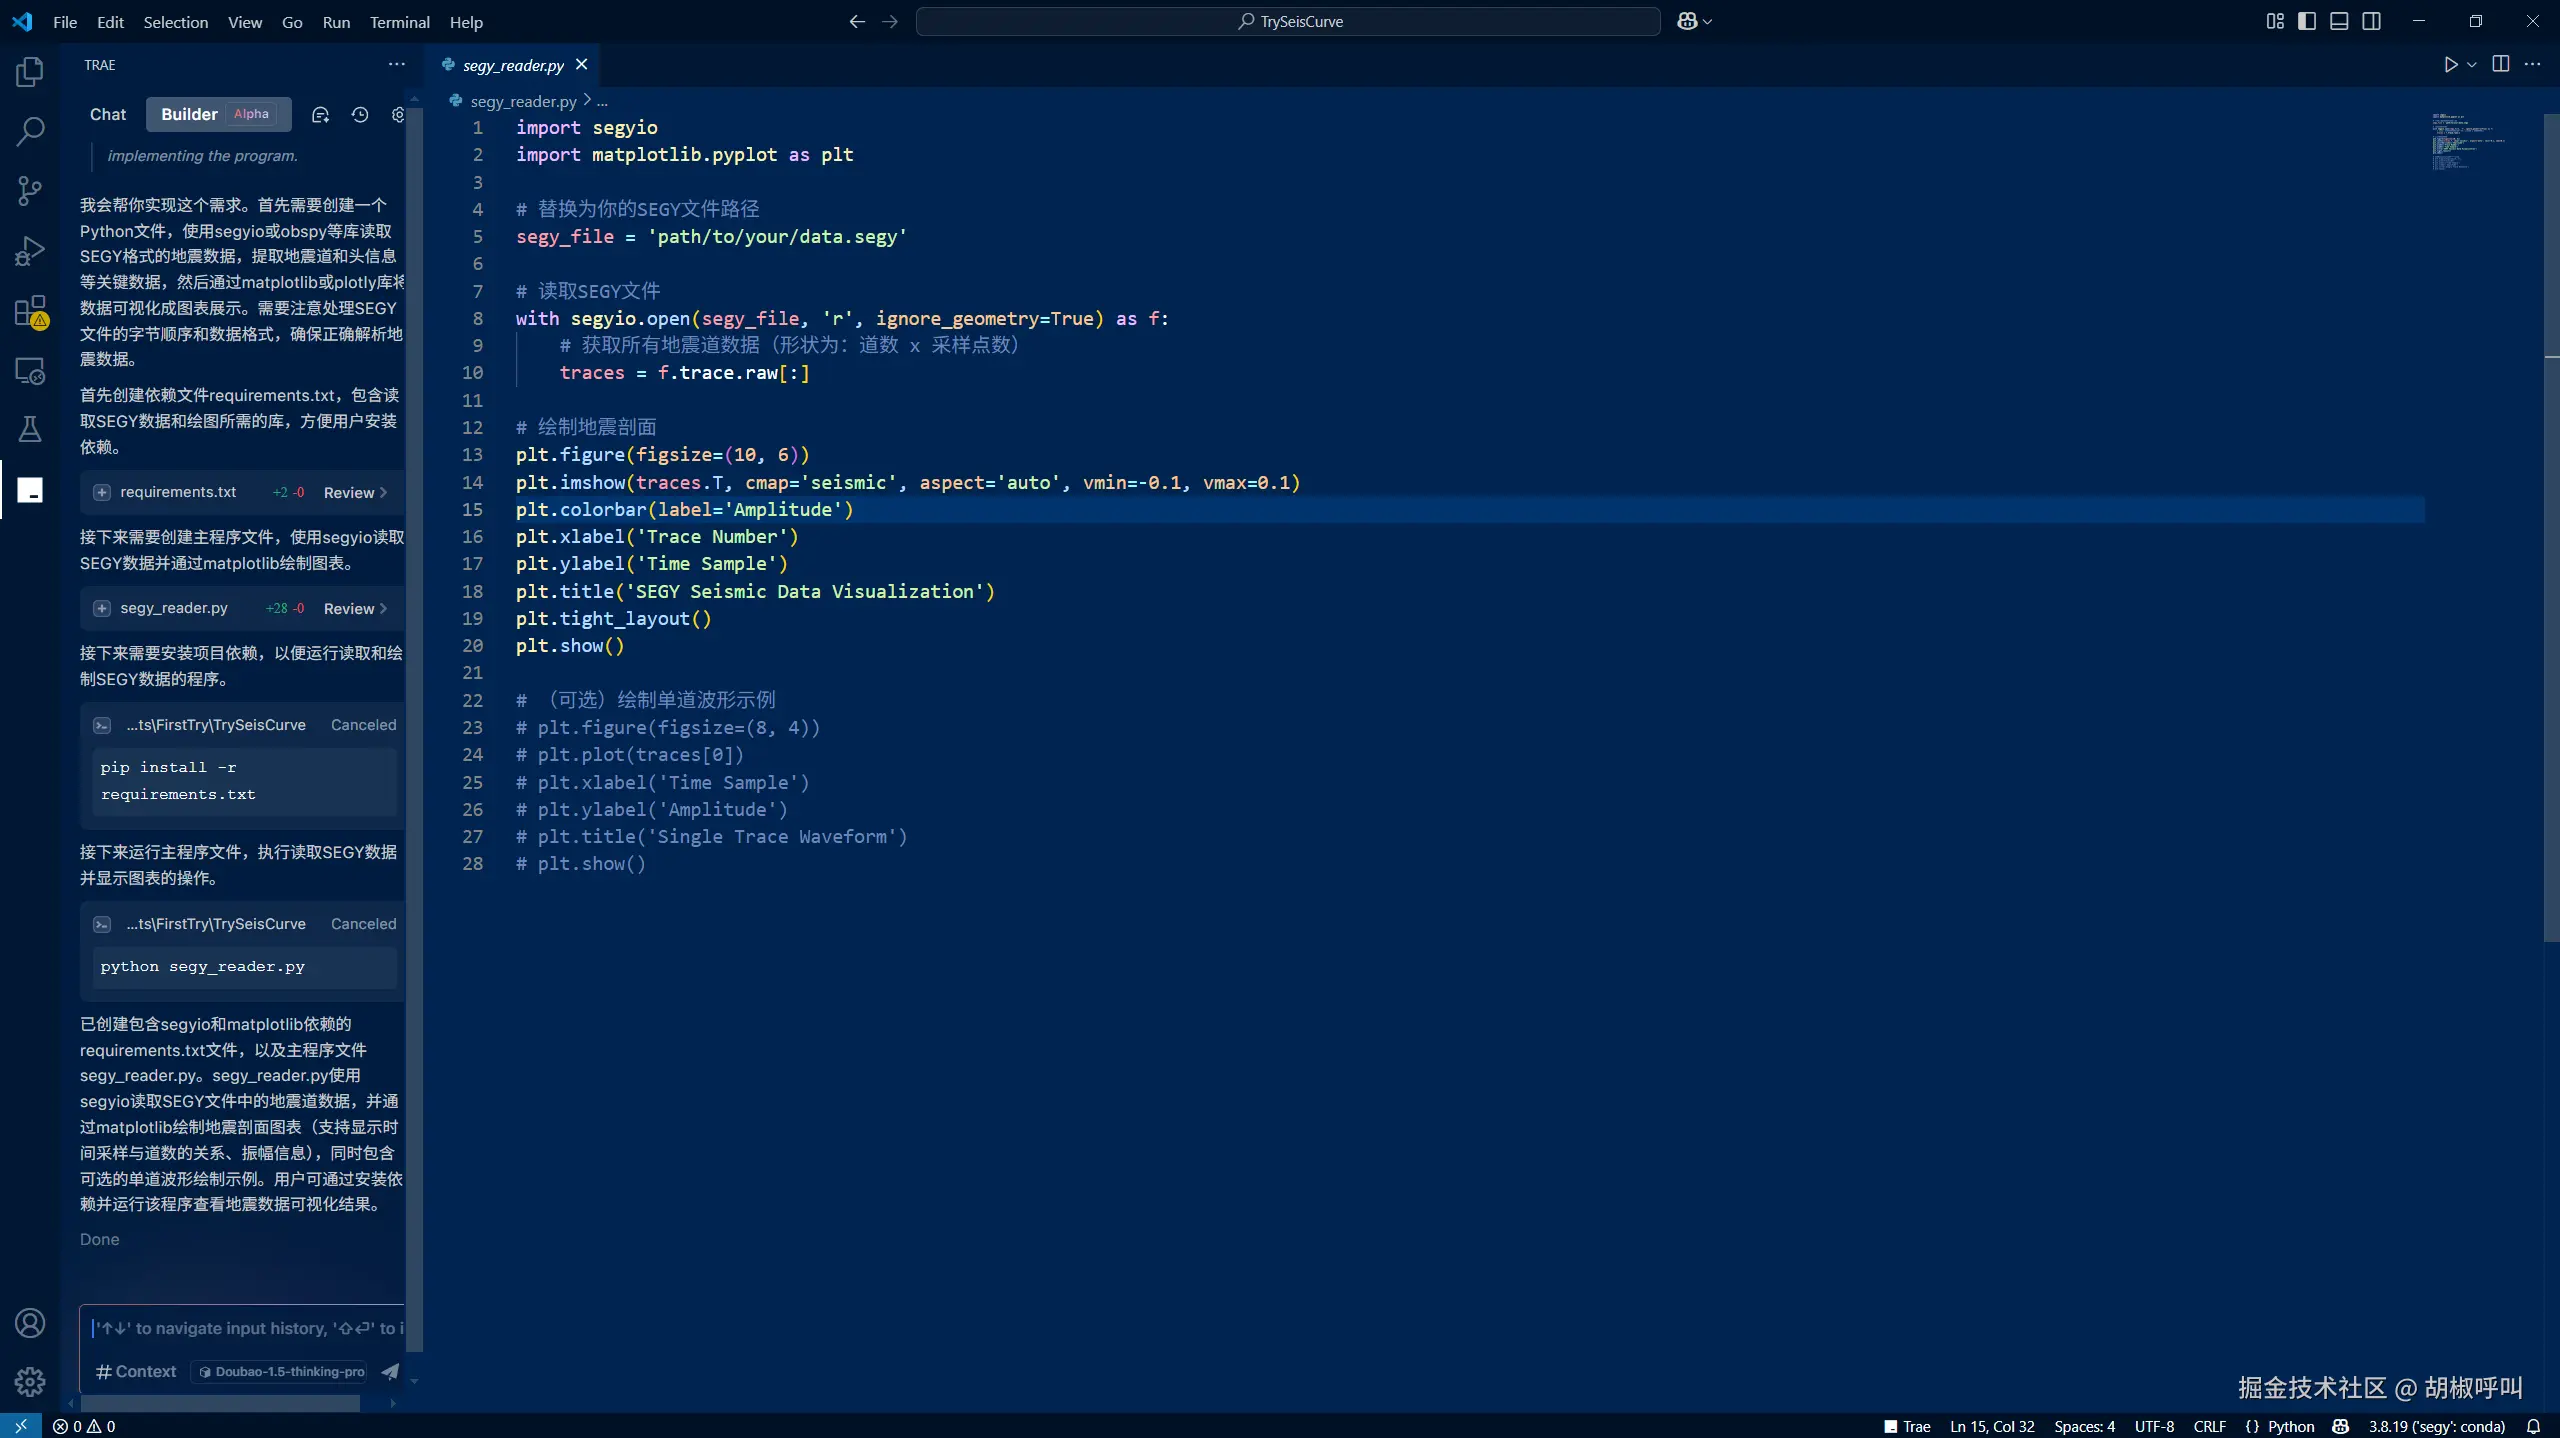The width and height of the screenshot is (2560, 1438).
Task: Open the Extensions view icon
Action: coord(30,311)
